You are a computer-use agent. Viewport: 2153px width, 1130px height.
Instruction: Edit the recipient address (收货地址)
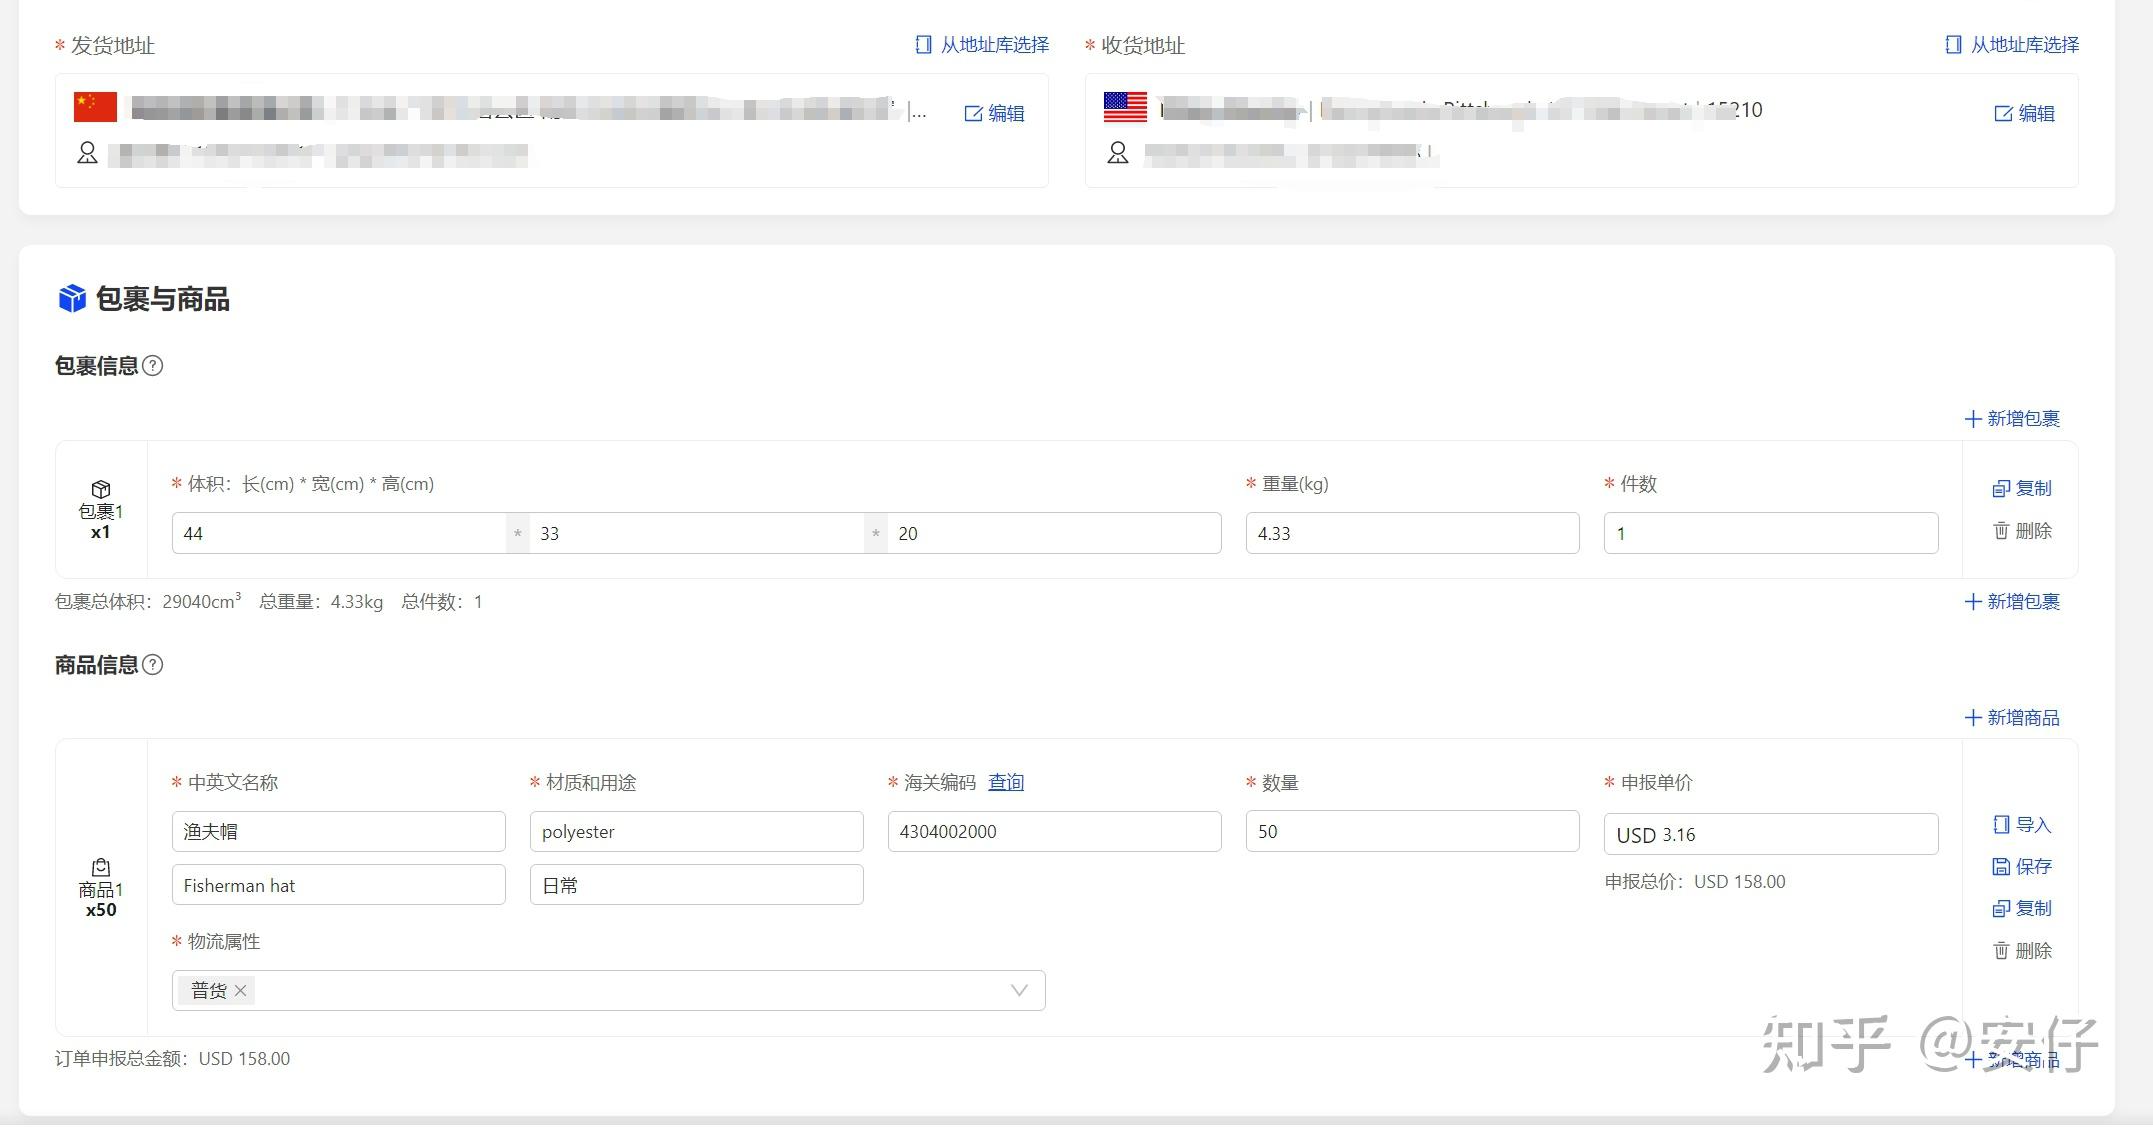tap(2024, 114)
